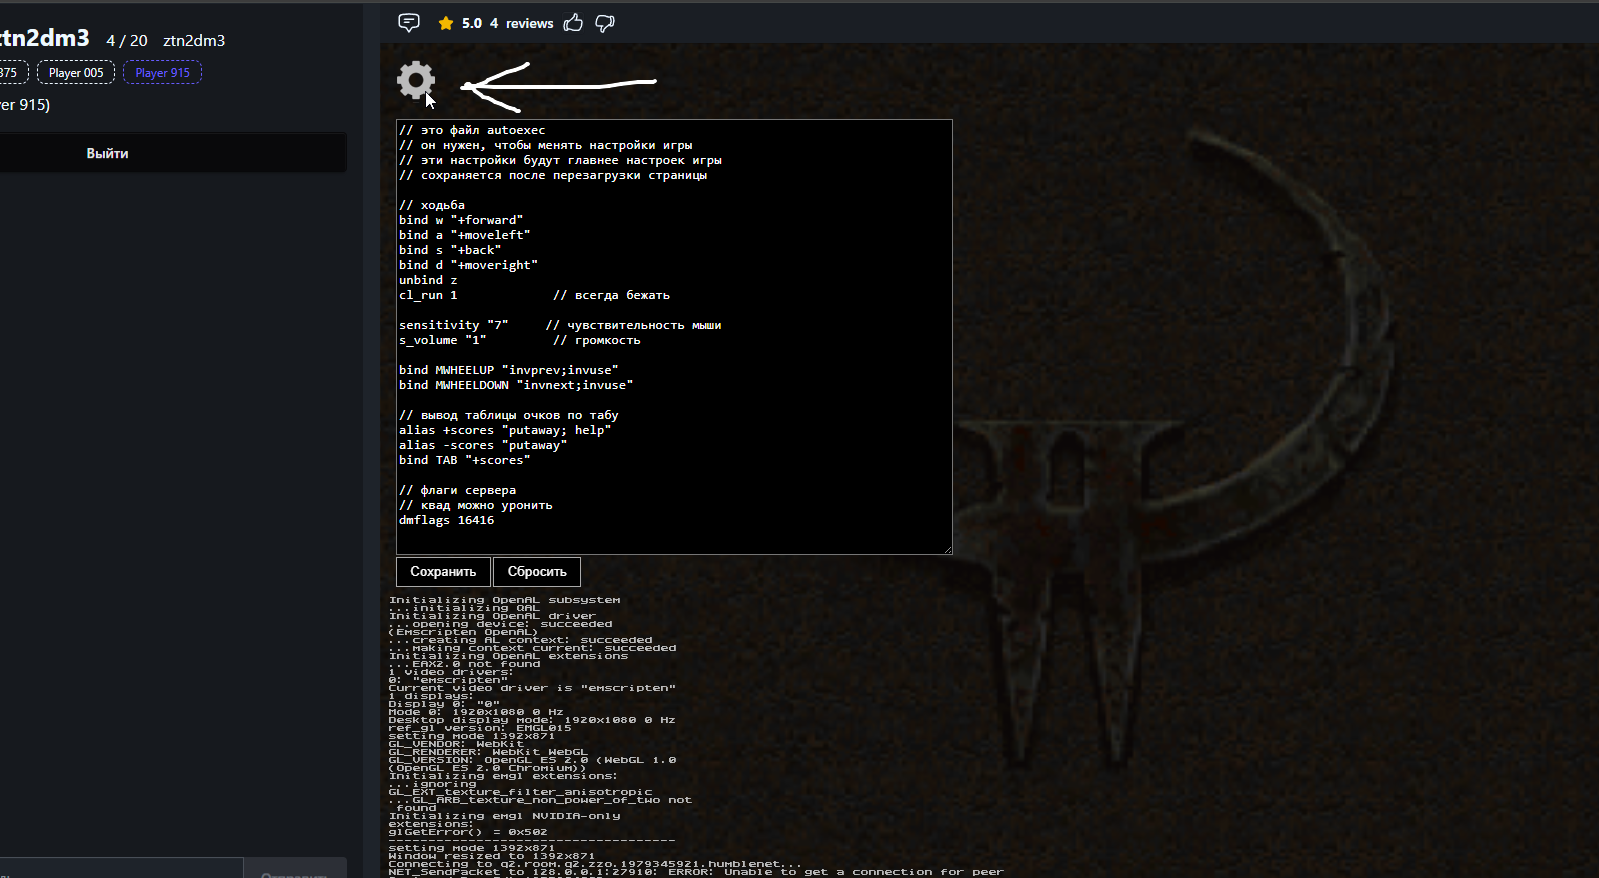Select the Player 005 tag
This screenshot has width=1599, height=878.
[76, 73]
